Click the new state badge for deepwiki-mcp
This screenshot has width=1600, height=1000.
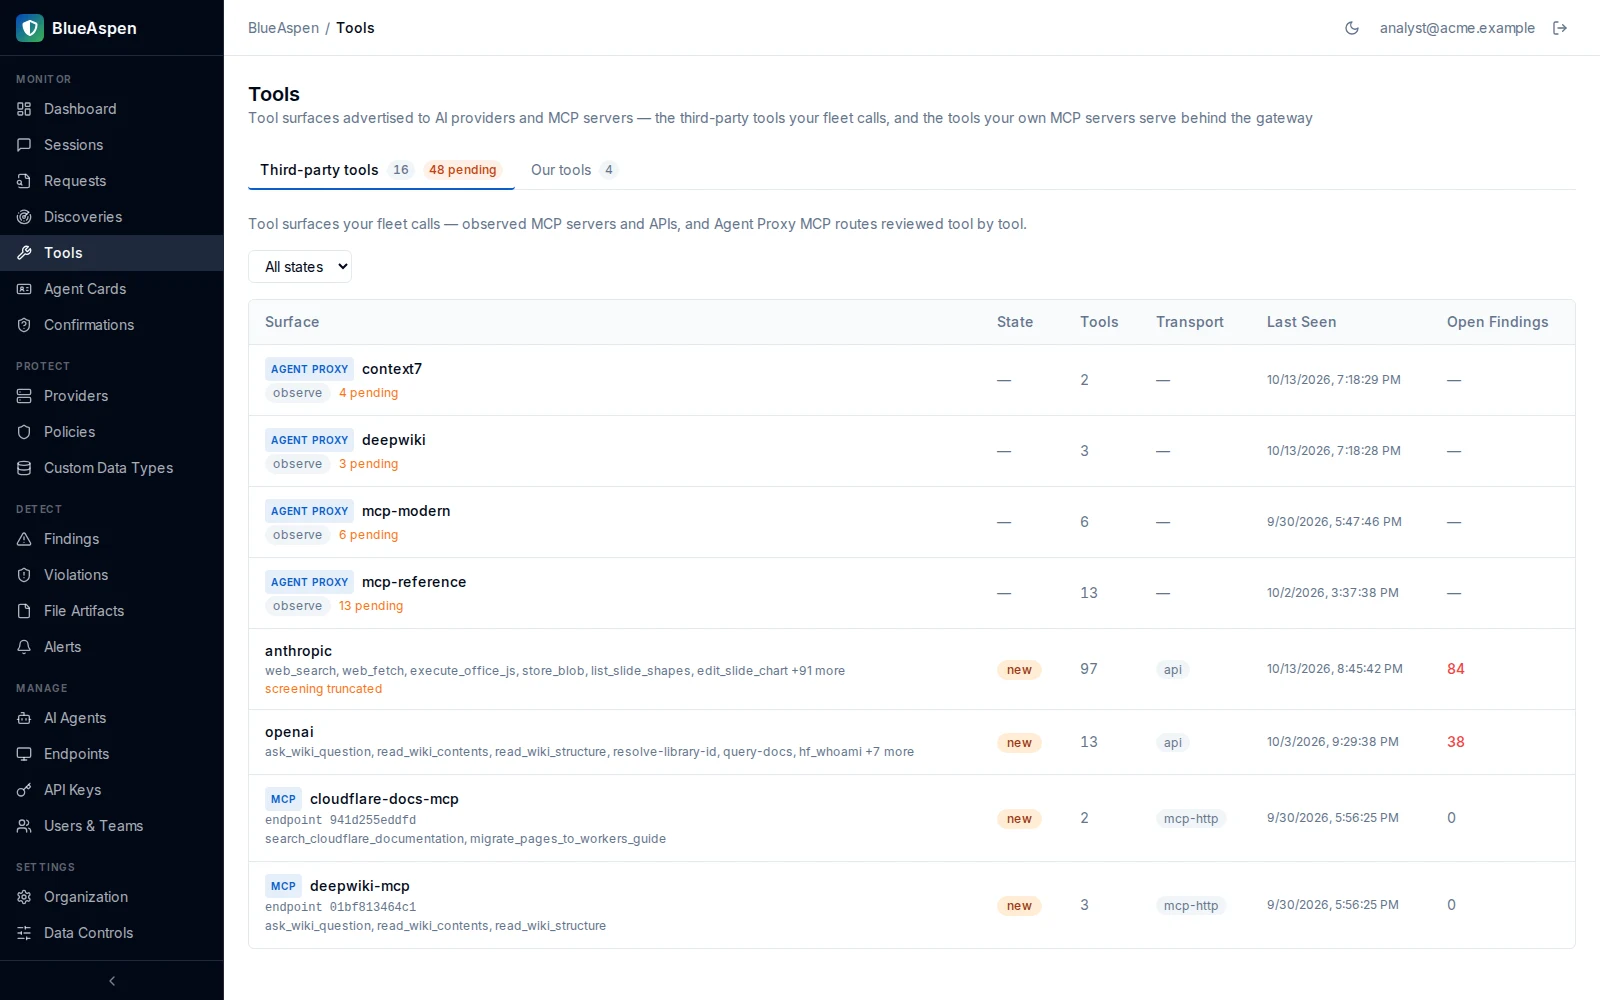[1019, 906]
